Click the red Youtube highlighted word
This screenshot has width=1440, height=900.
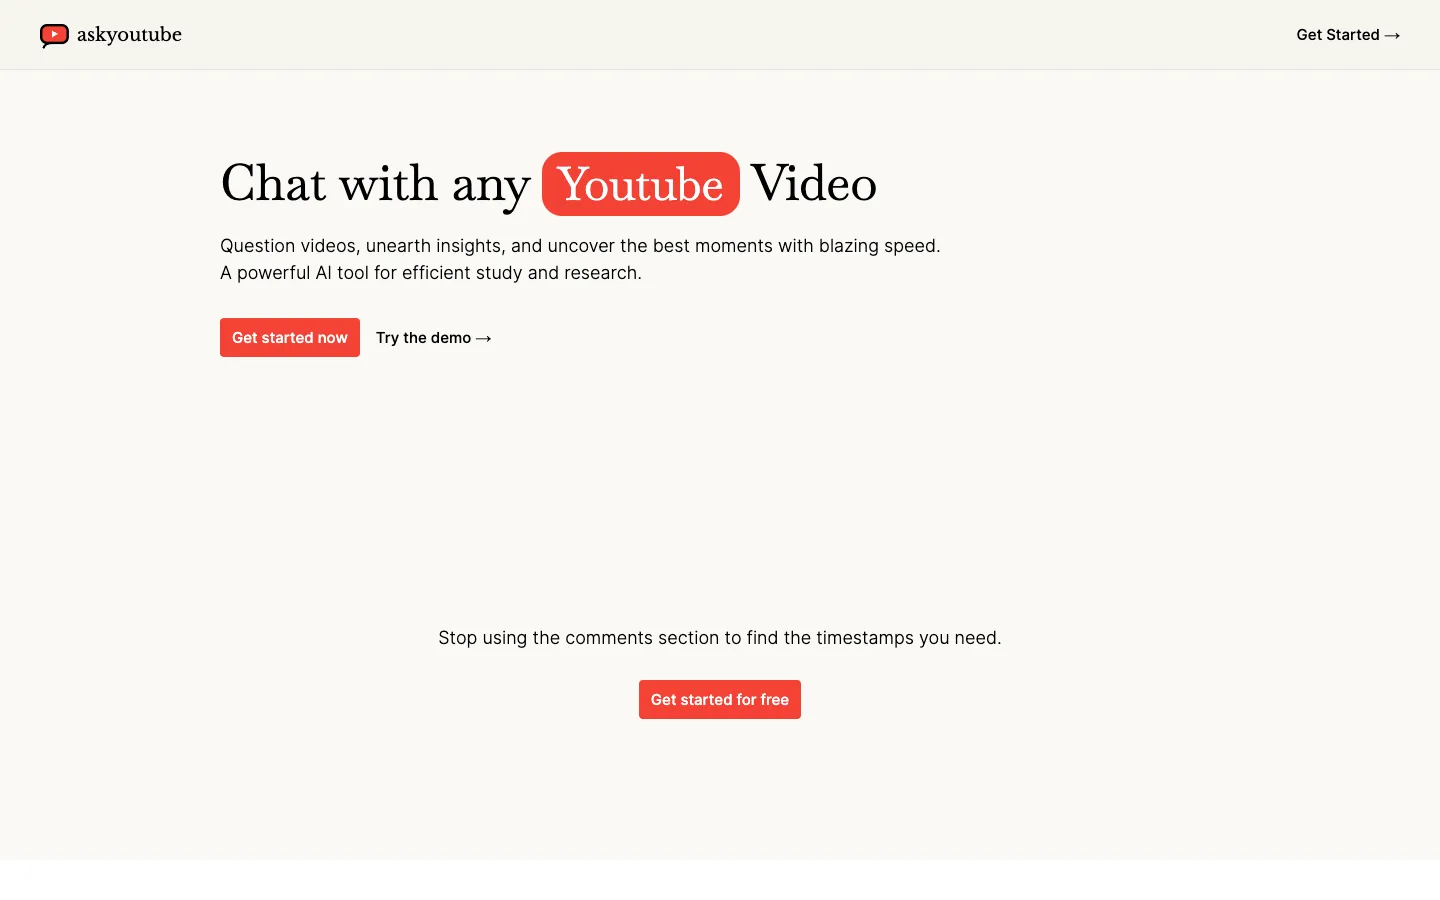coord(641,184)
